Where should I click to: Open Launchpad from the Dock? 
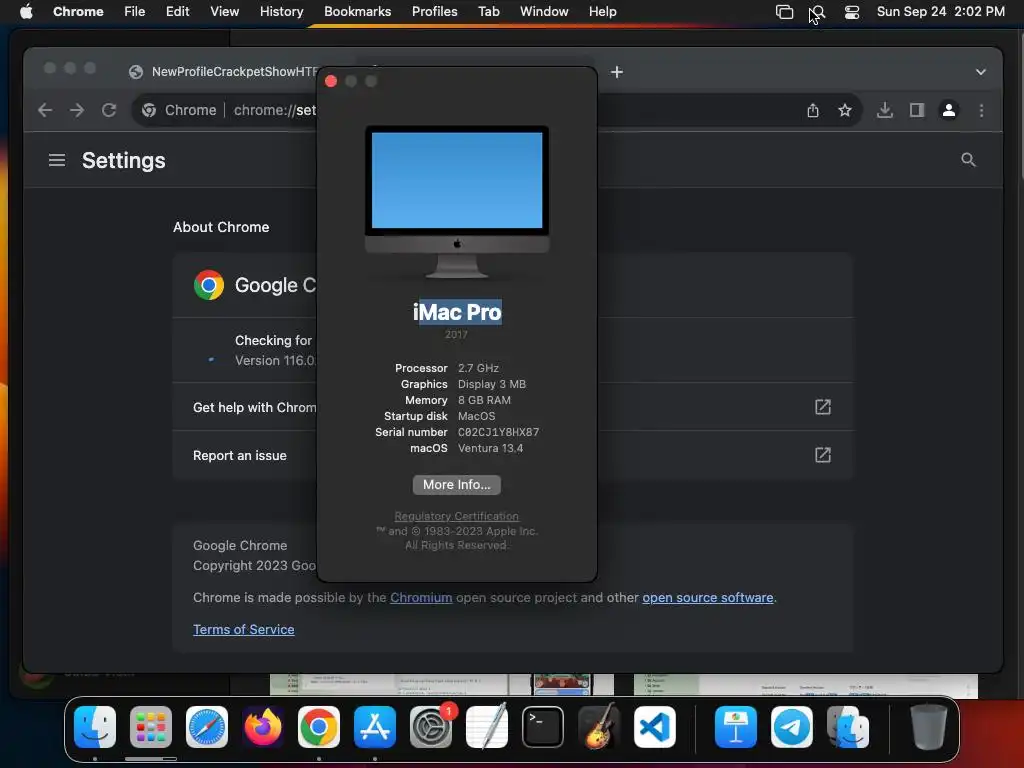(151, 727)
